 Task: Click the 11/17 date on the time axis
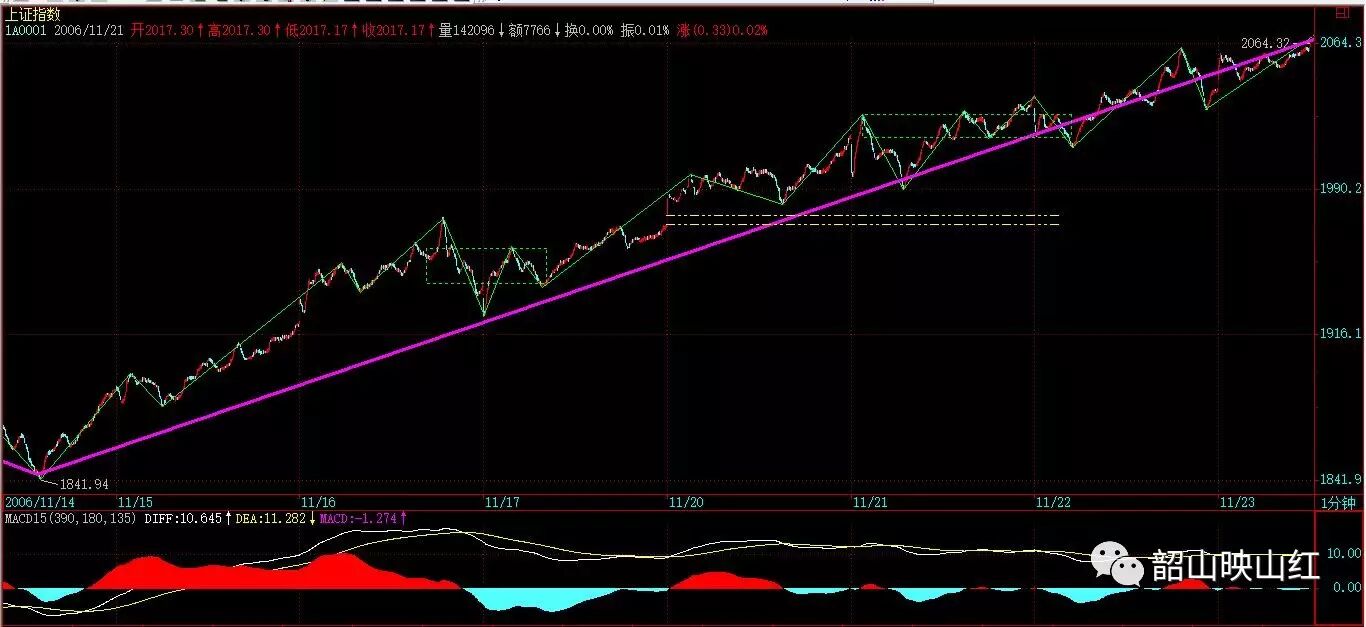tap(501, 502)
